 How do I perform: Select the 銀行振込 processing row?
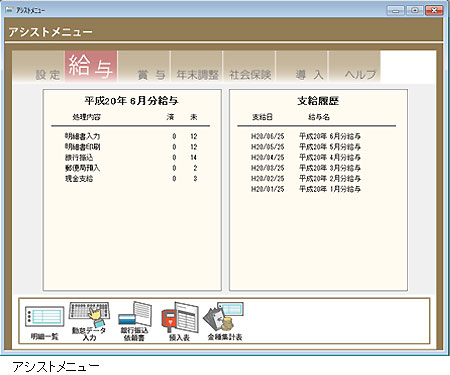(131, 157)
